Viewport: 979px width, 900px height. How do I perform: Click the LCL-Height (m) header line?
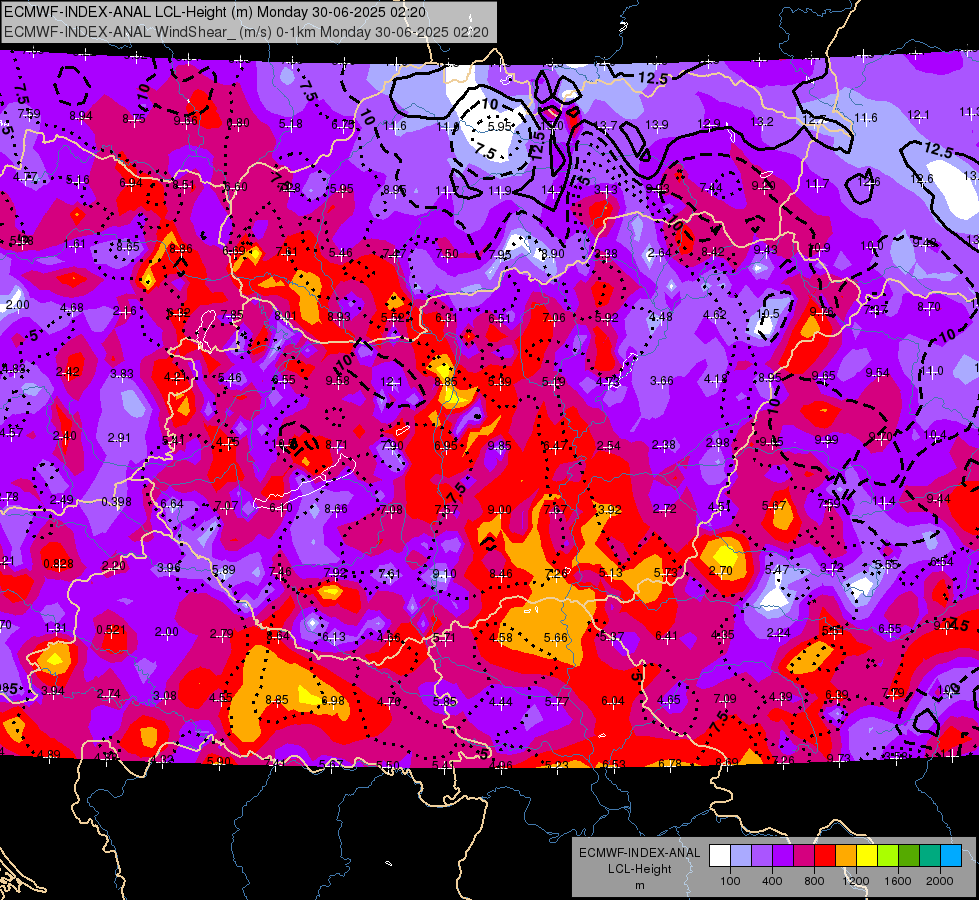215,12
